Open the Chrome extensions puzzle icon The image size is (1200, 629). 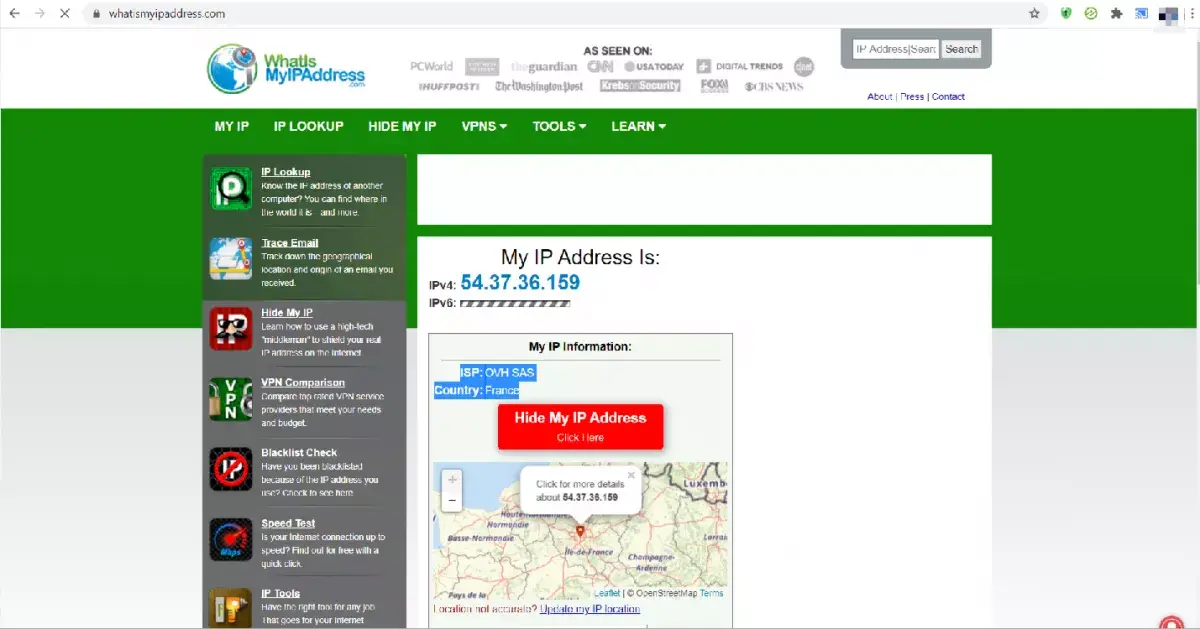click(1117, 14)
